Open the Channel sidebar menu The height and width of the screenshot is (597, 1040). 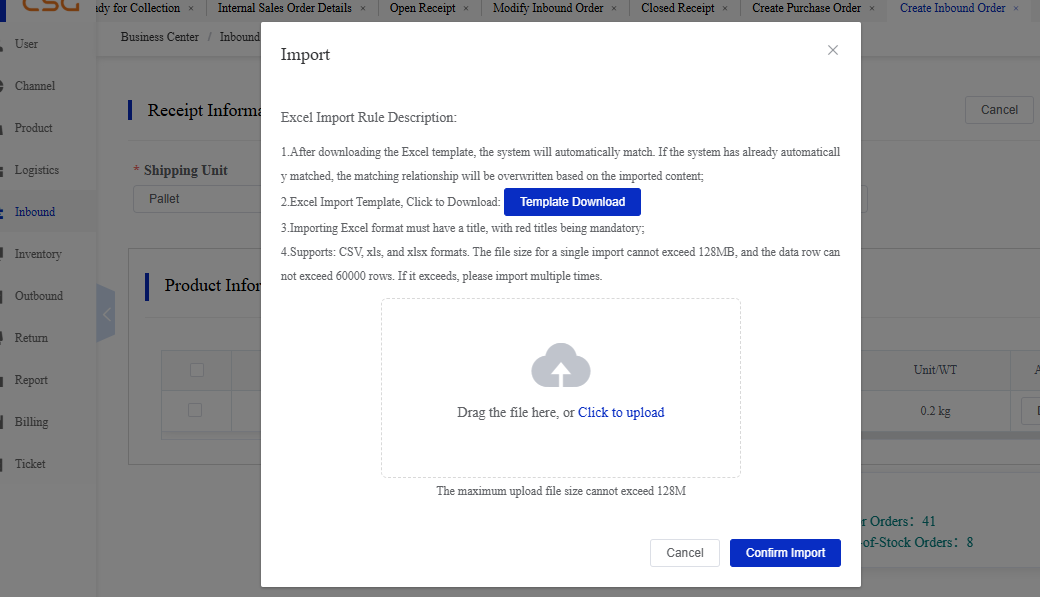tap(34, 86)
